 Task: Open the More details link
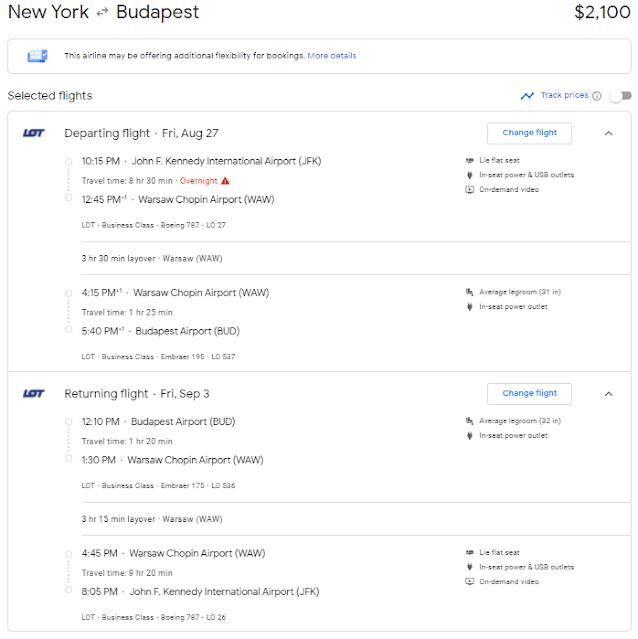point(332,56)
